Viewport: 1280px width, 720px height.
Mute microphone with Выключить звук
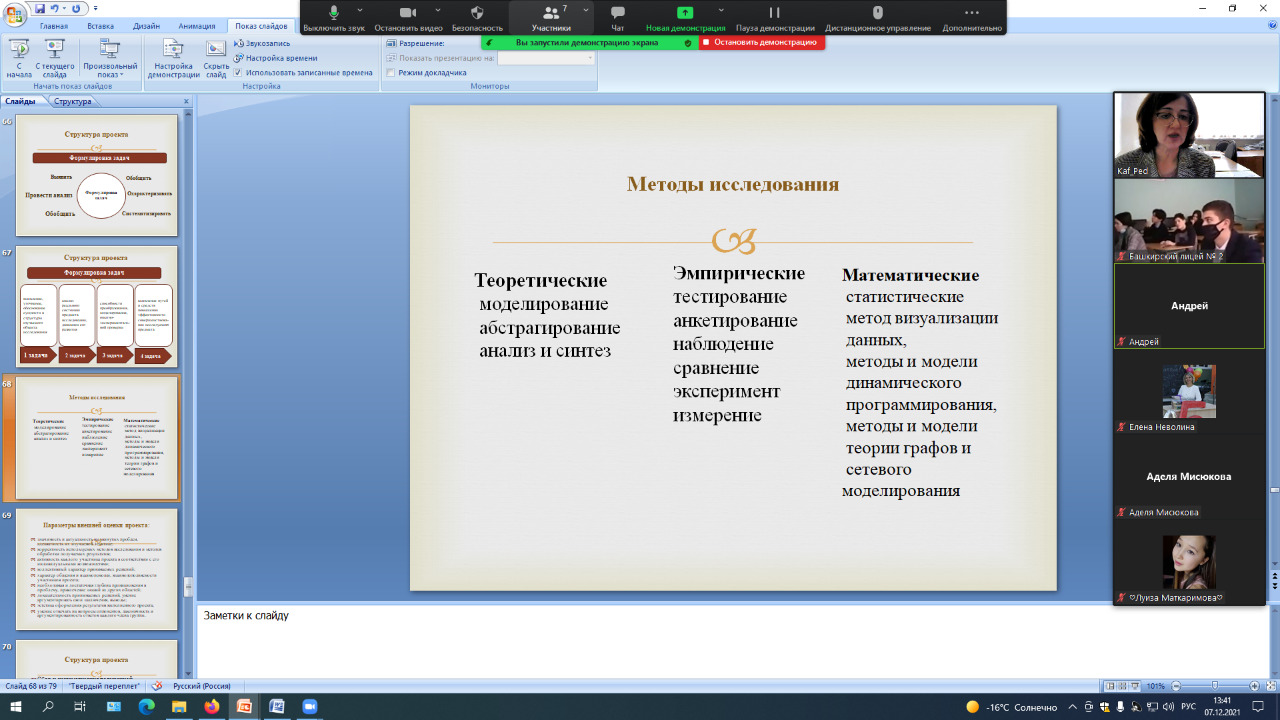(334, 18)
